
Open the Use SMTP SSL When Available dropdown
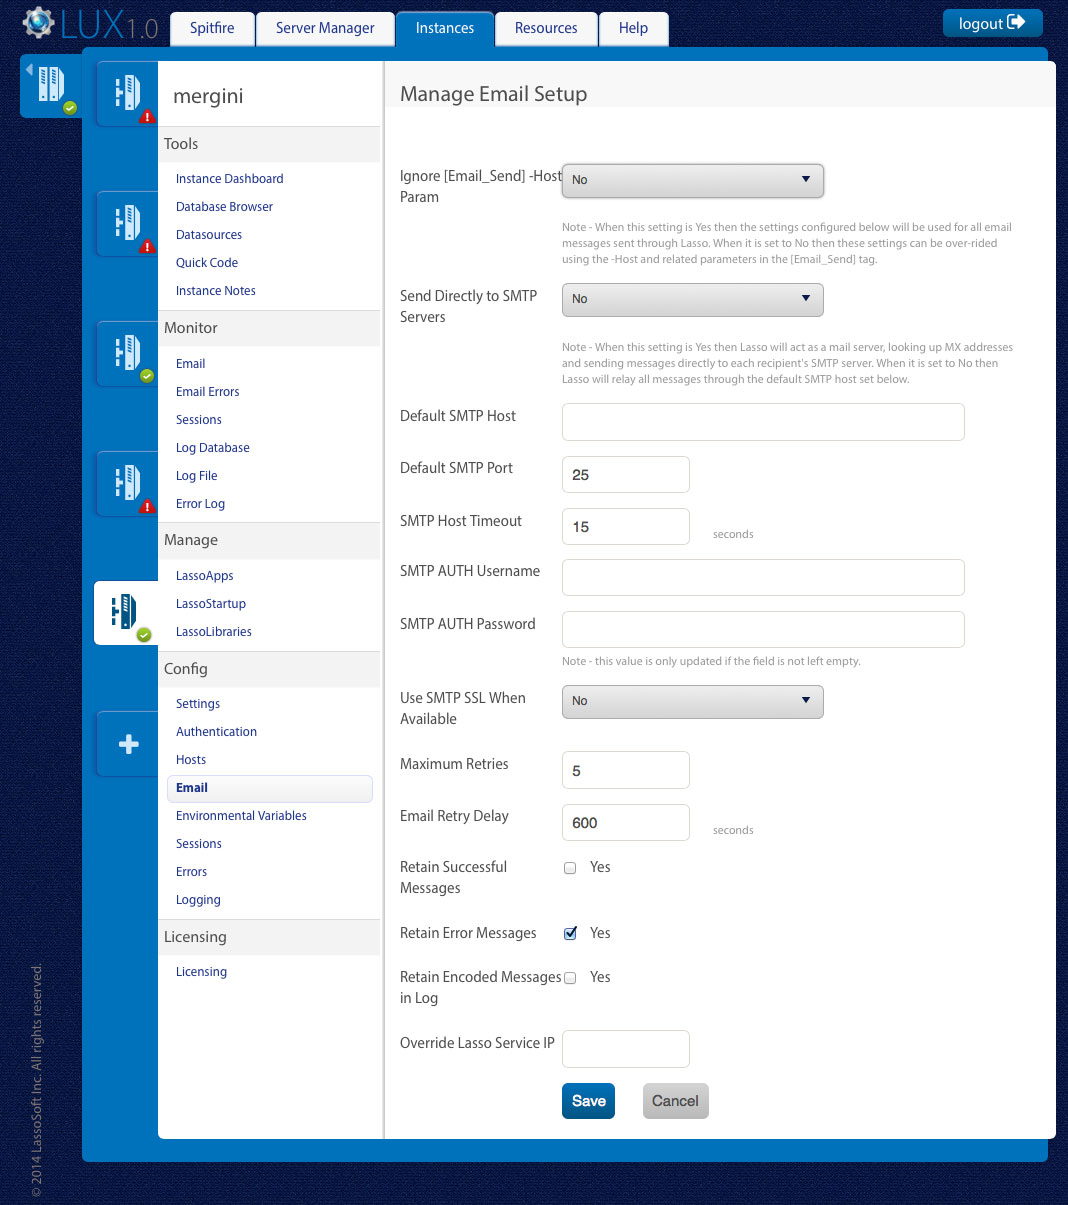[693, 701]
